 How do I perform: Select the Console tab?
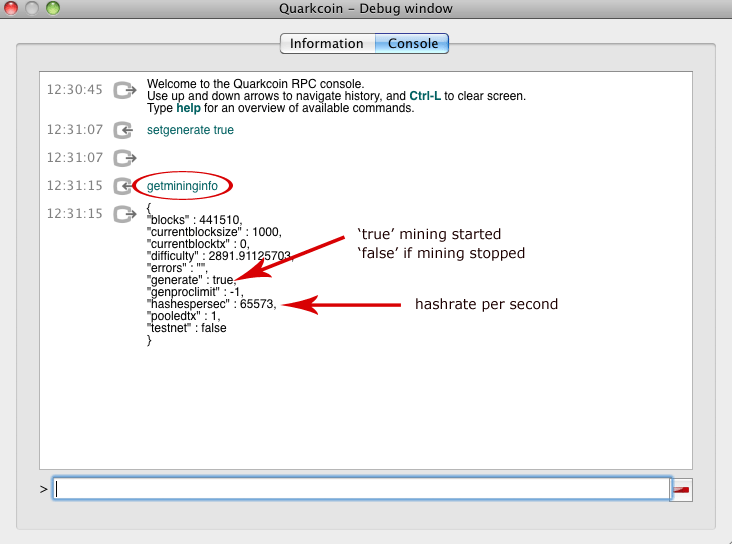coord(412,43)
